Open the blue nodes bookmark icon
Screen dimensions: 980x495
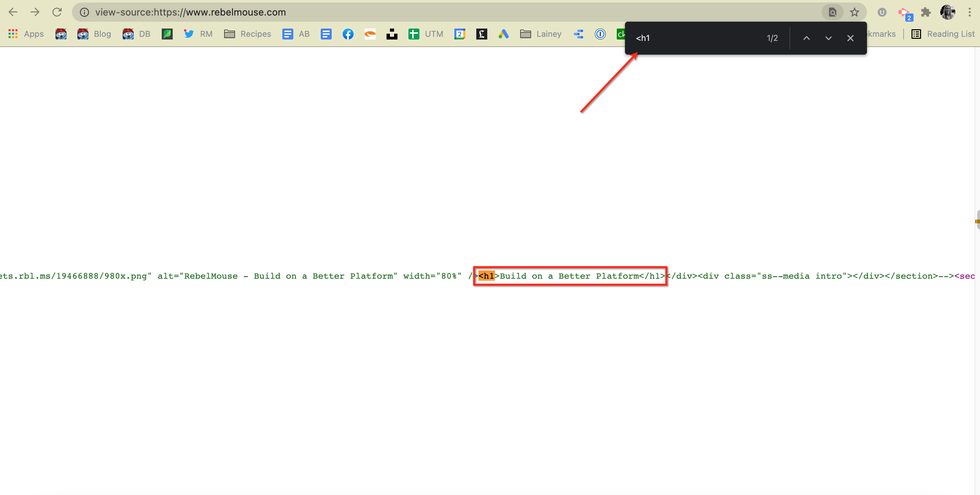click(578, 34)
